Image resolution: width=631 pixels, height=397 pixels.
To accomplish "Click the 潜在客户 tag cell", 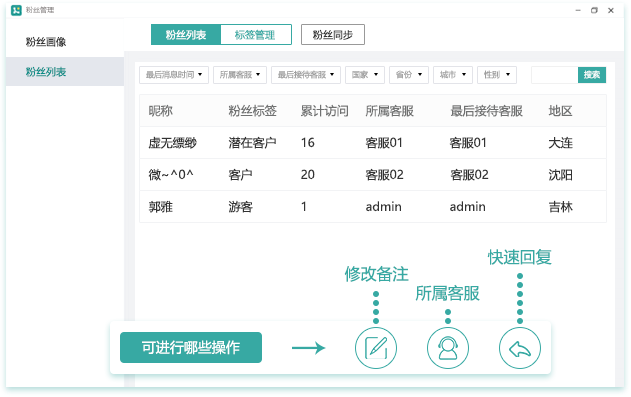I will pyautogui.click(x=252, y=143).
